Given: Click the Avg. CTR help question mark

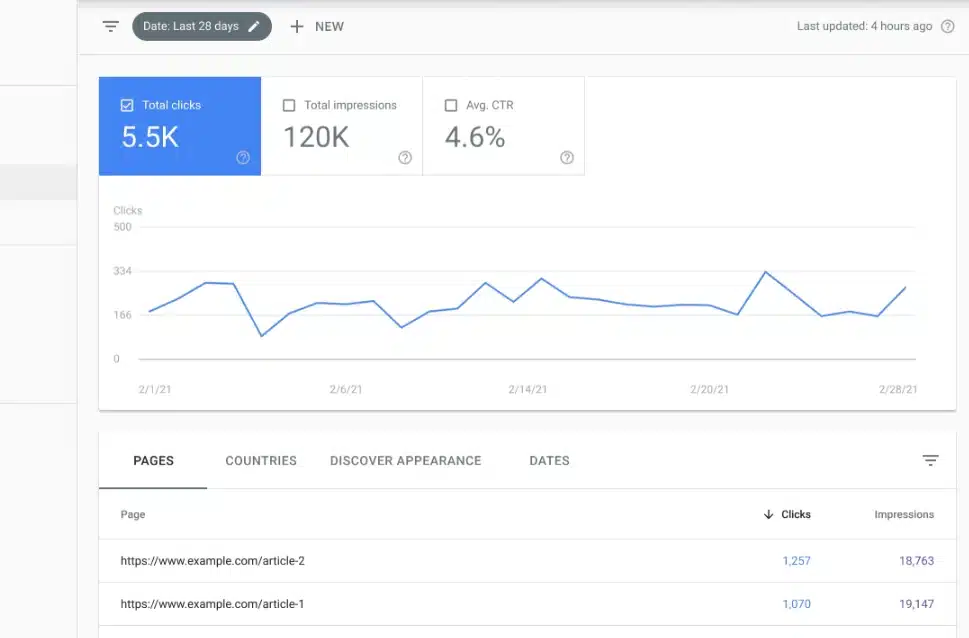Looking at the screenshot, I should click(566, 157).
